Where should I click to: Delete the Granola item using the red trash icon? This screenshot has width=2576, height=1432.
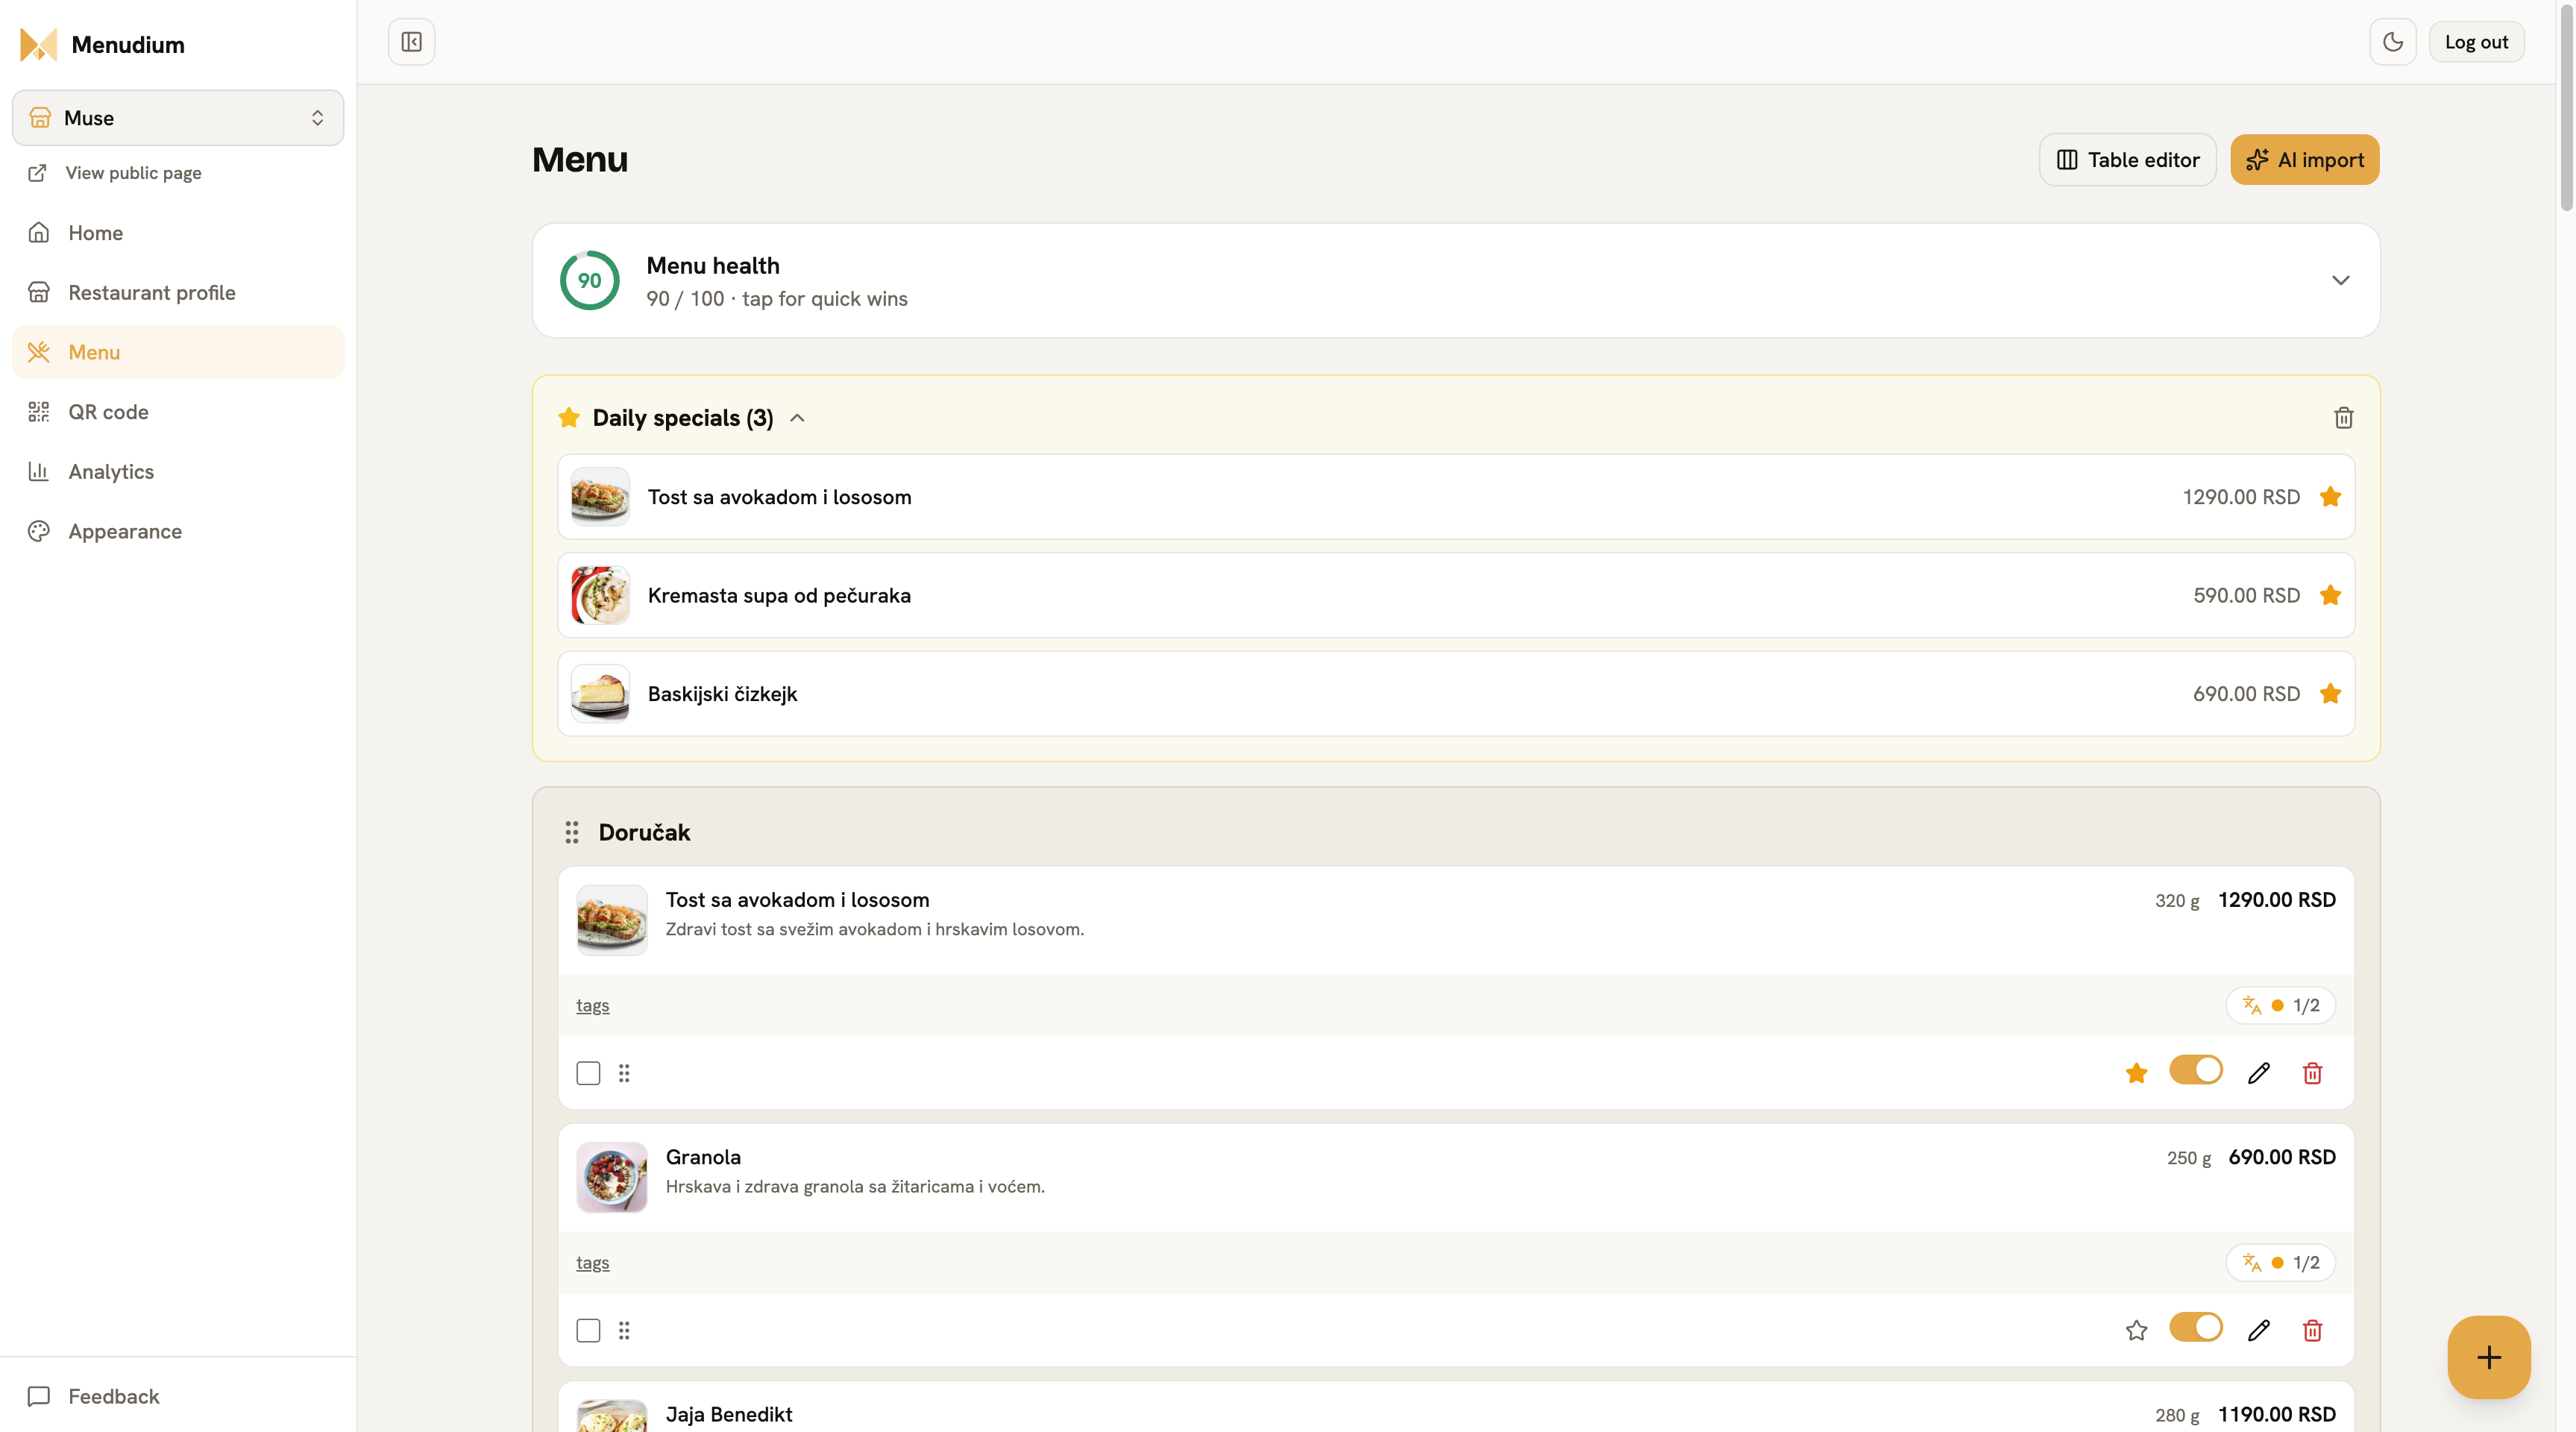[x=2312, y=1330]
